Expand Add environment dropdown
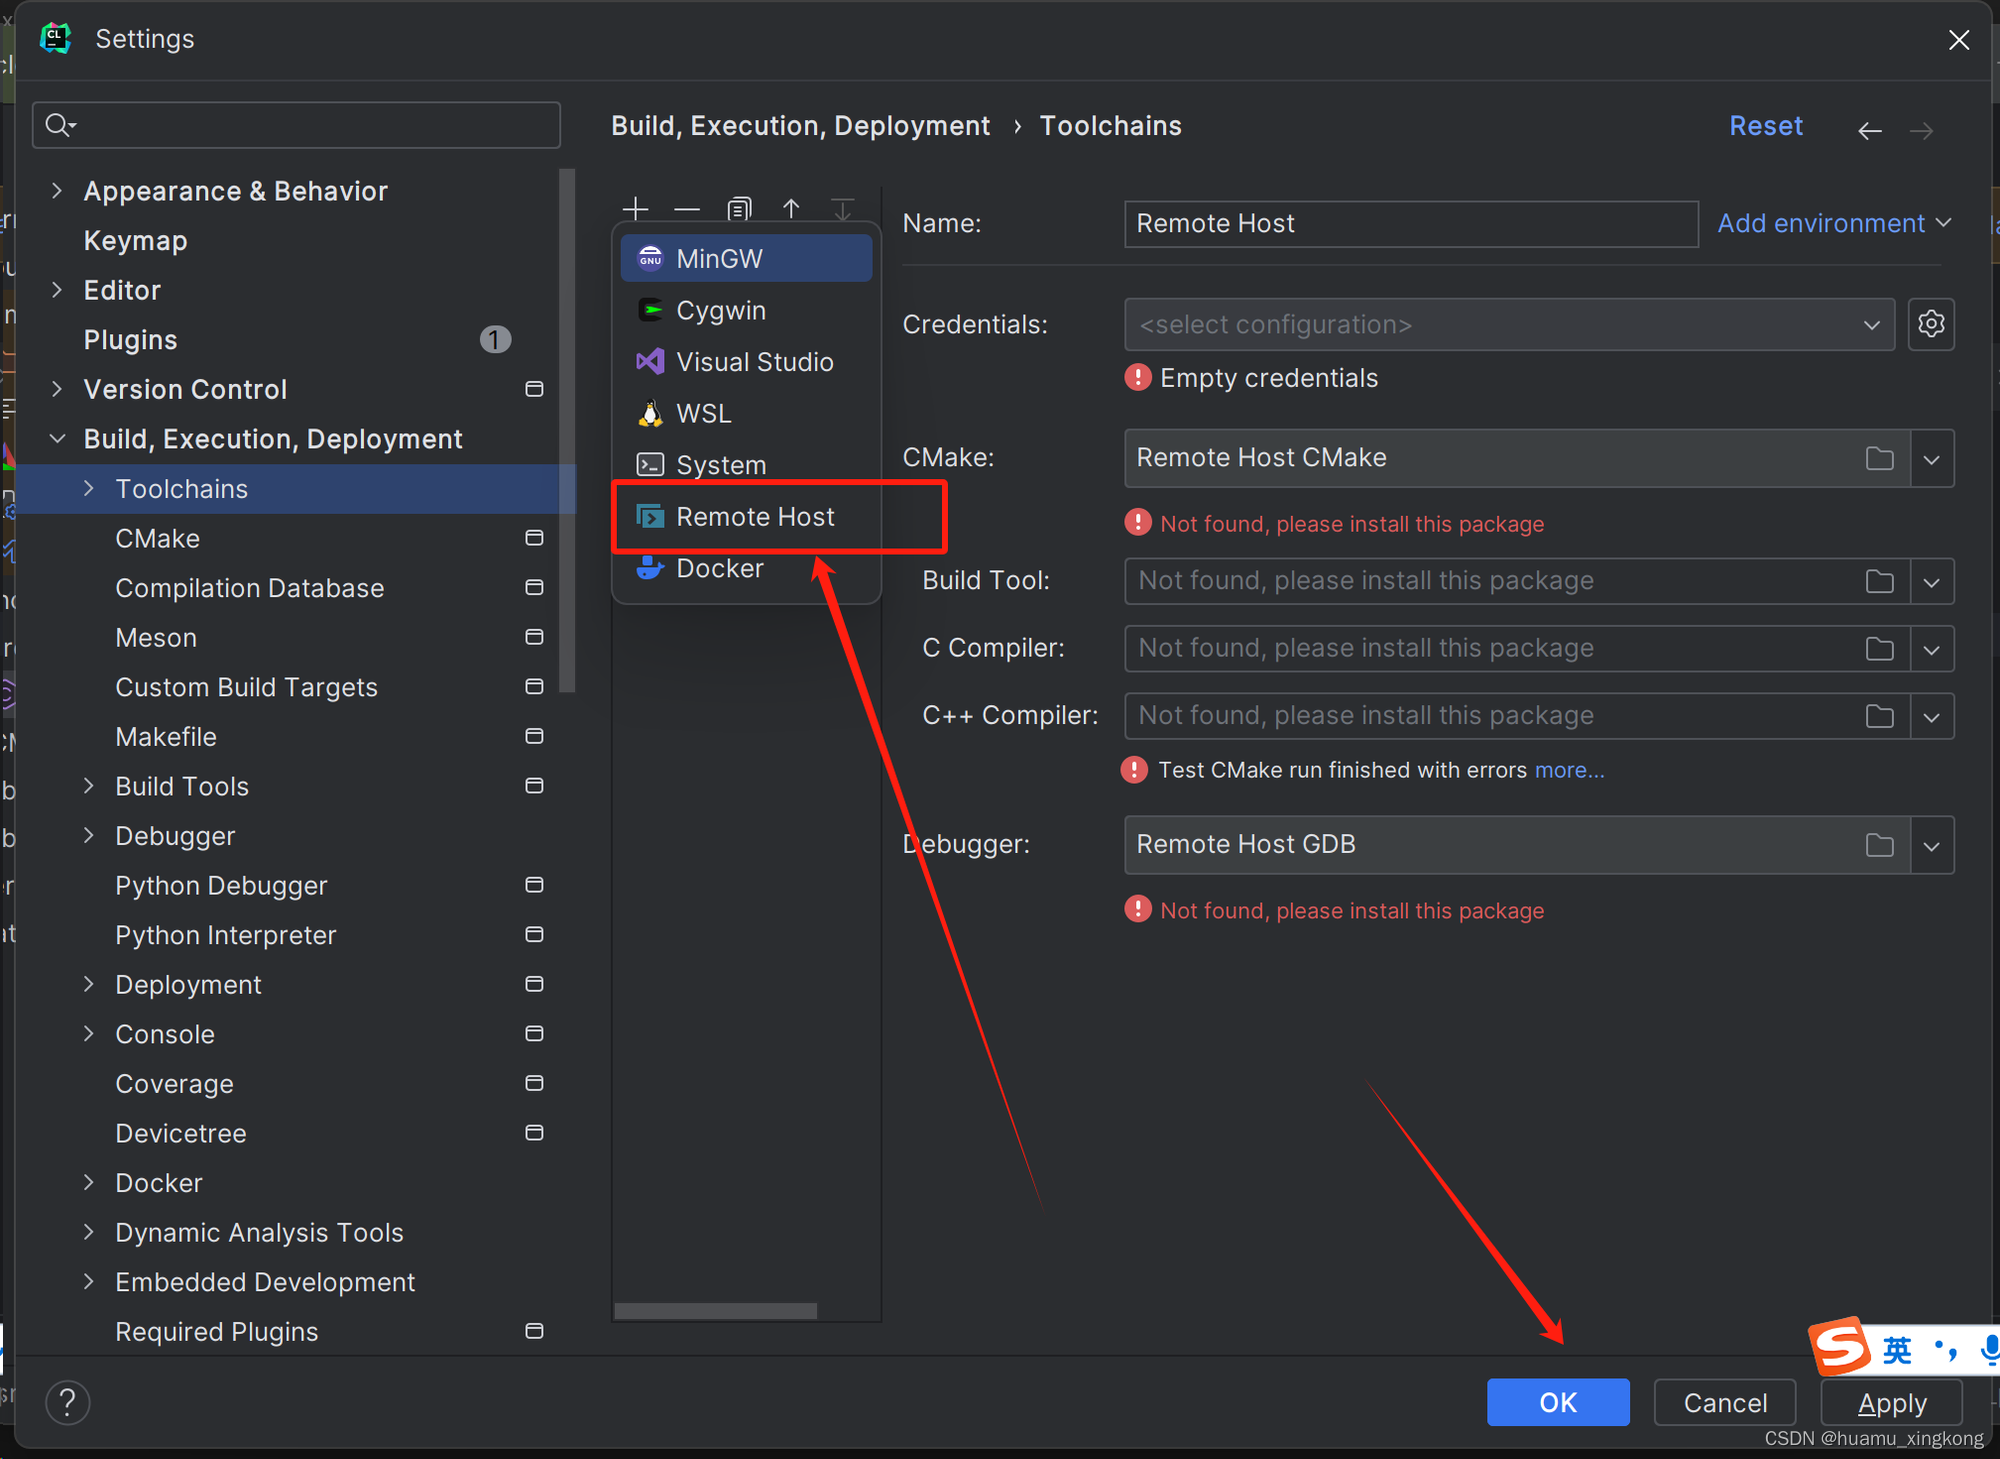 [x=1834, y=223]
